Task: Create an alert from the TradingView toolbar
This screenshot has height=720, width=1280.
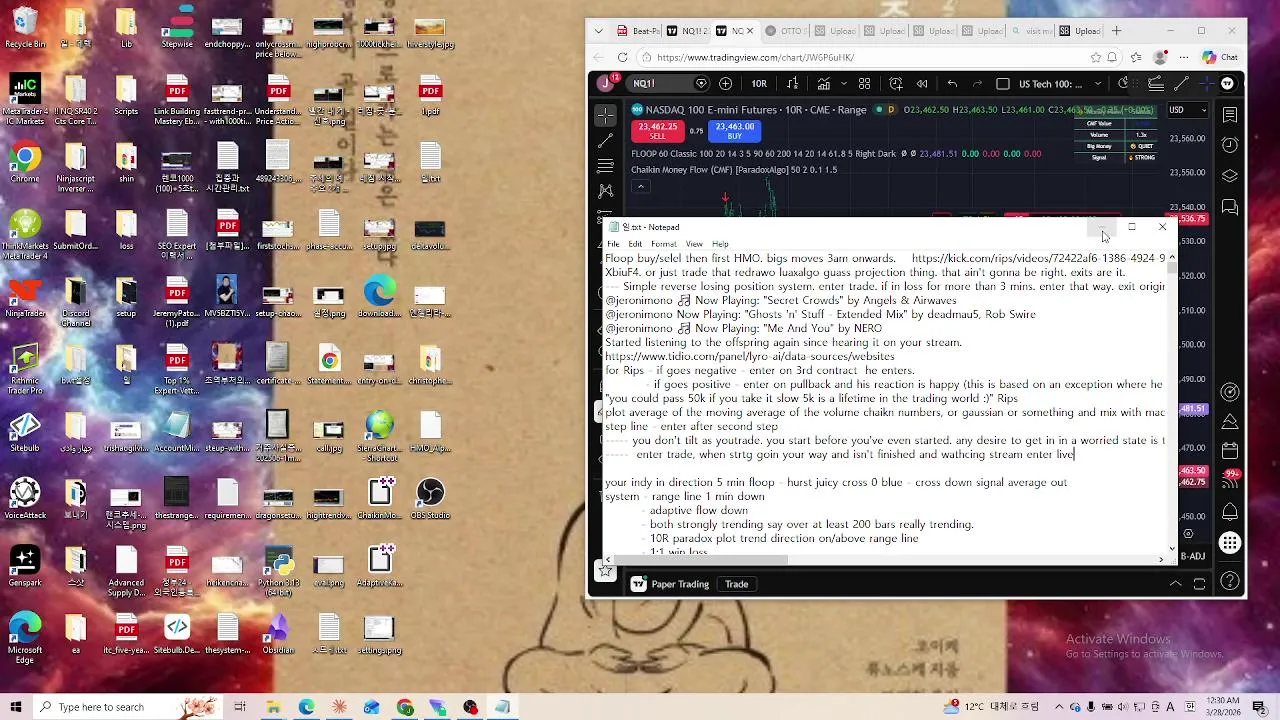Action: (x=896, y=84)
